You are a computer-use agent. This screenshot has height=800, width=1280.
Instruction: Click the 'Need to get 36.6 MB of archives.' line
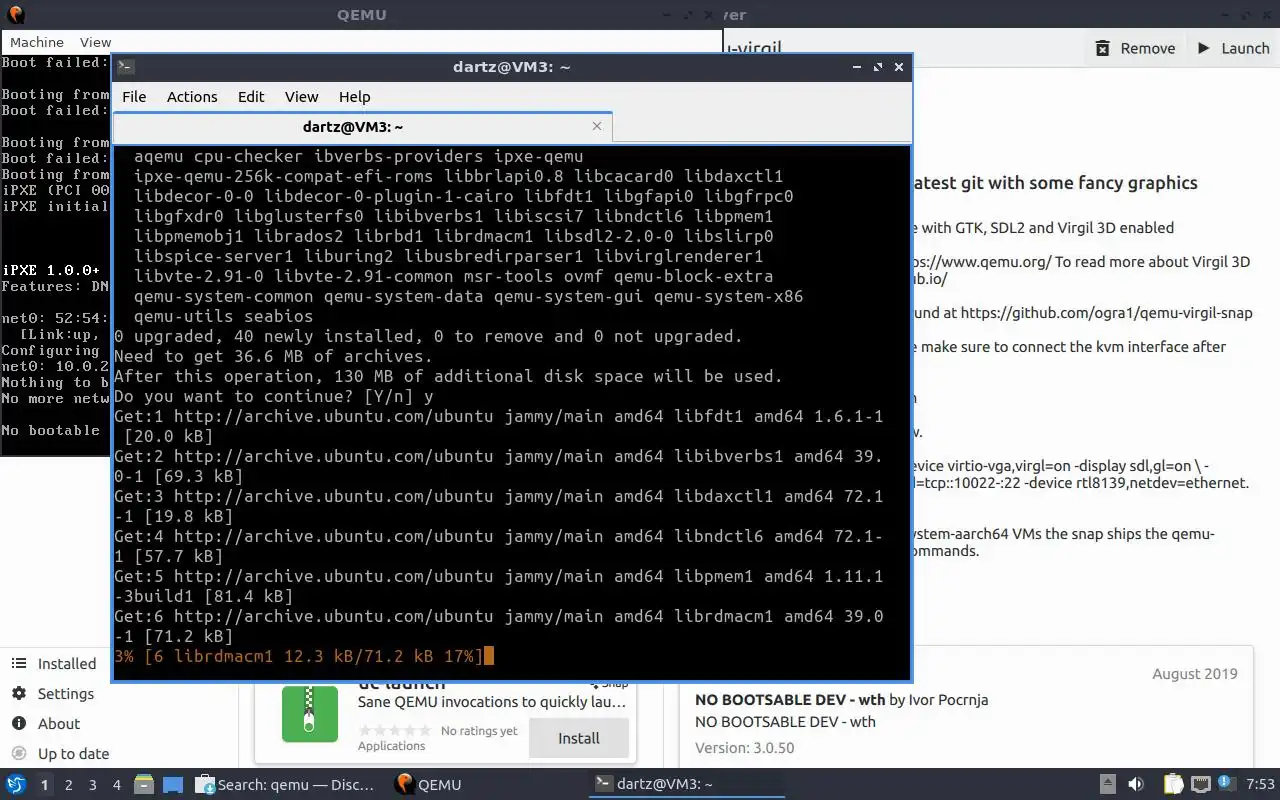[x=274, y=356]
